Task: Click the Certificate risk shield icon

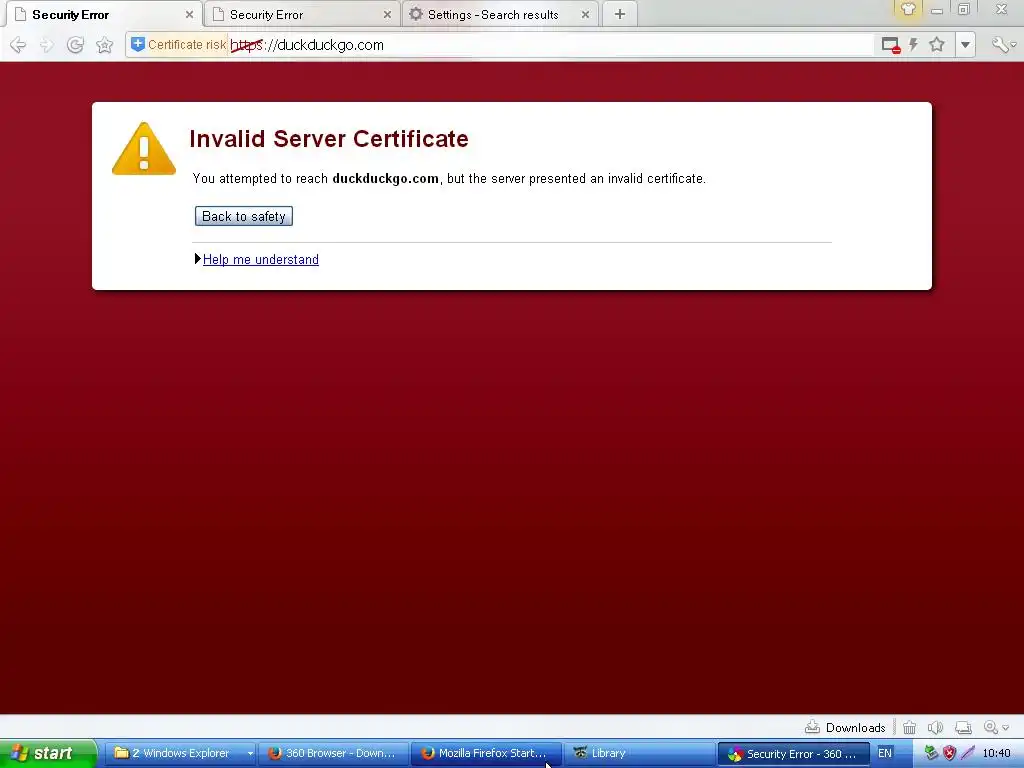Action: [138, 44]
